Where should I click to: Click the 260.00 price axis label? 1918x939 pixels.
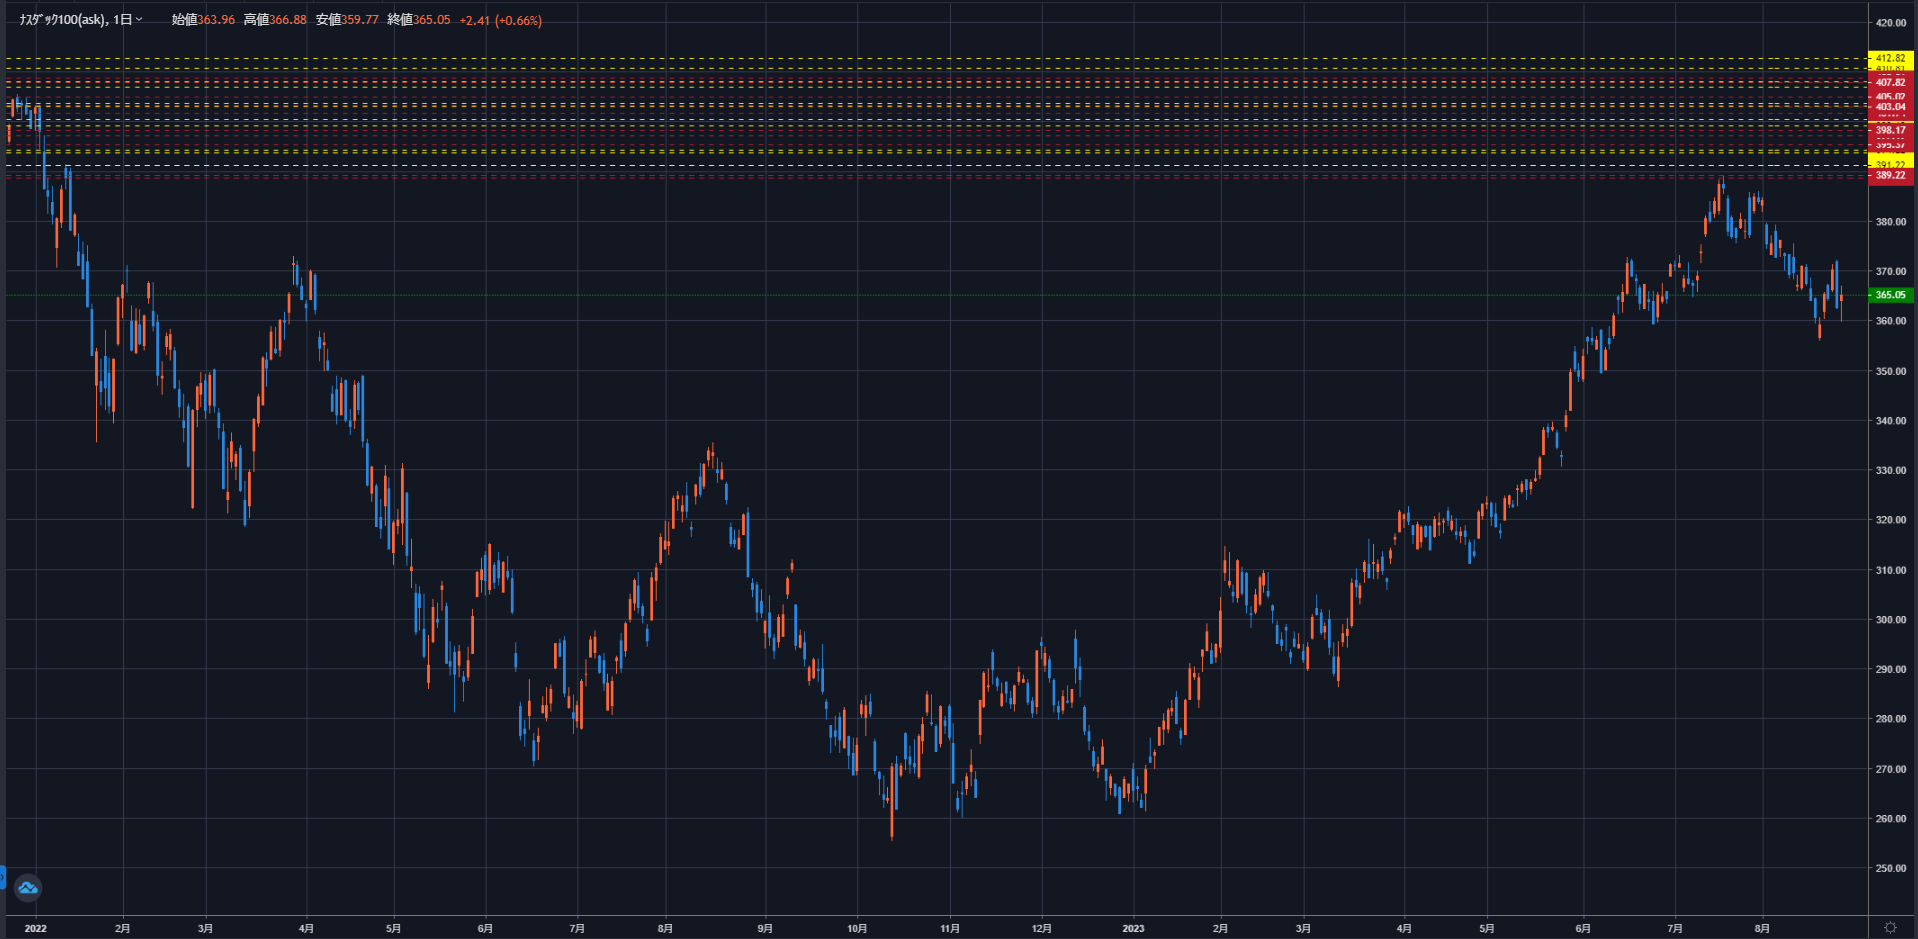pyautogui.click(x=1891, y=819)
